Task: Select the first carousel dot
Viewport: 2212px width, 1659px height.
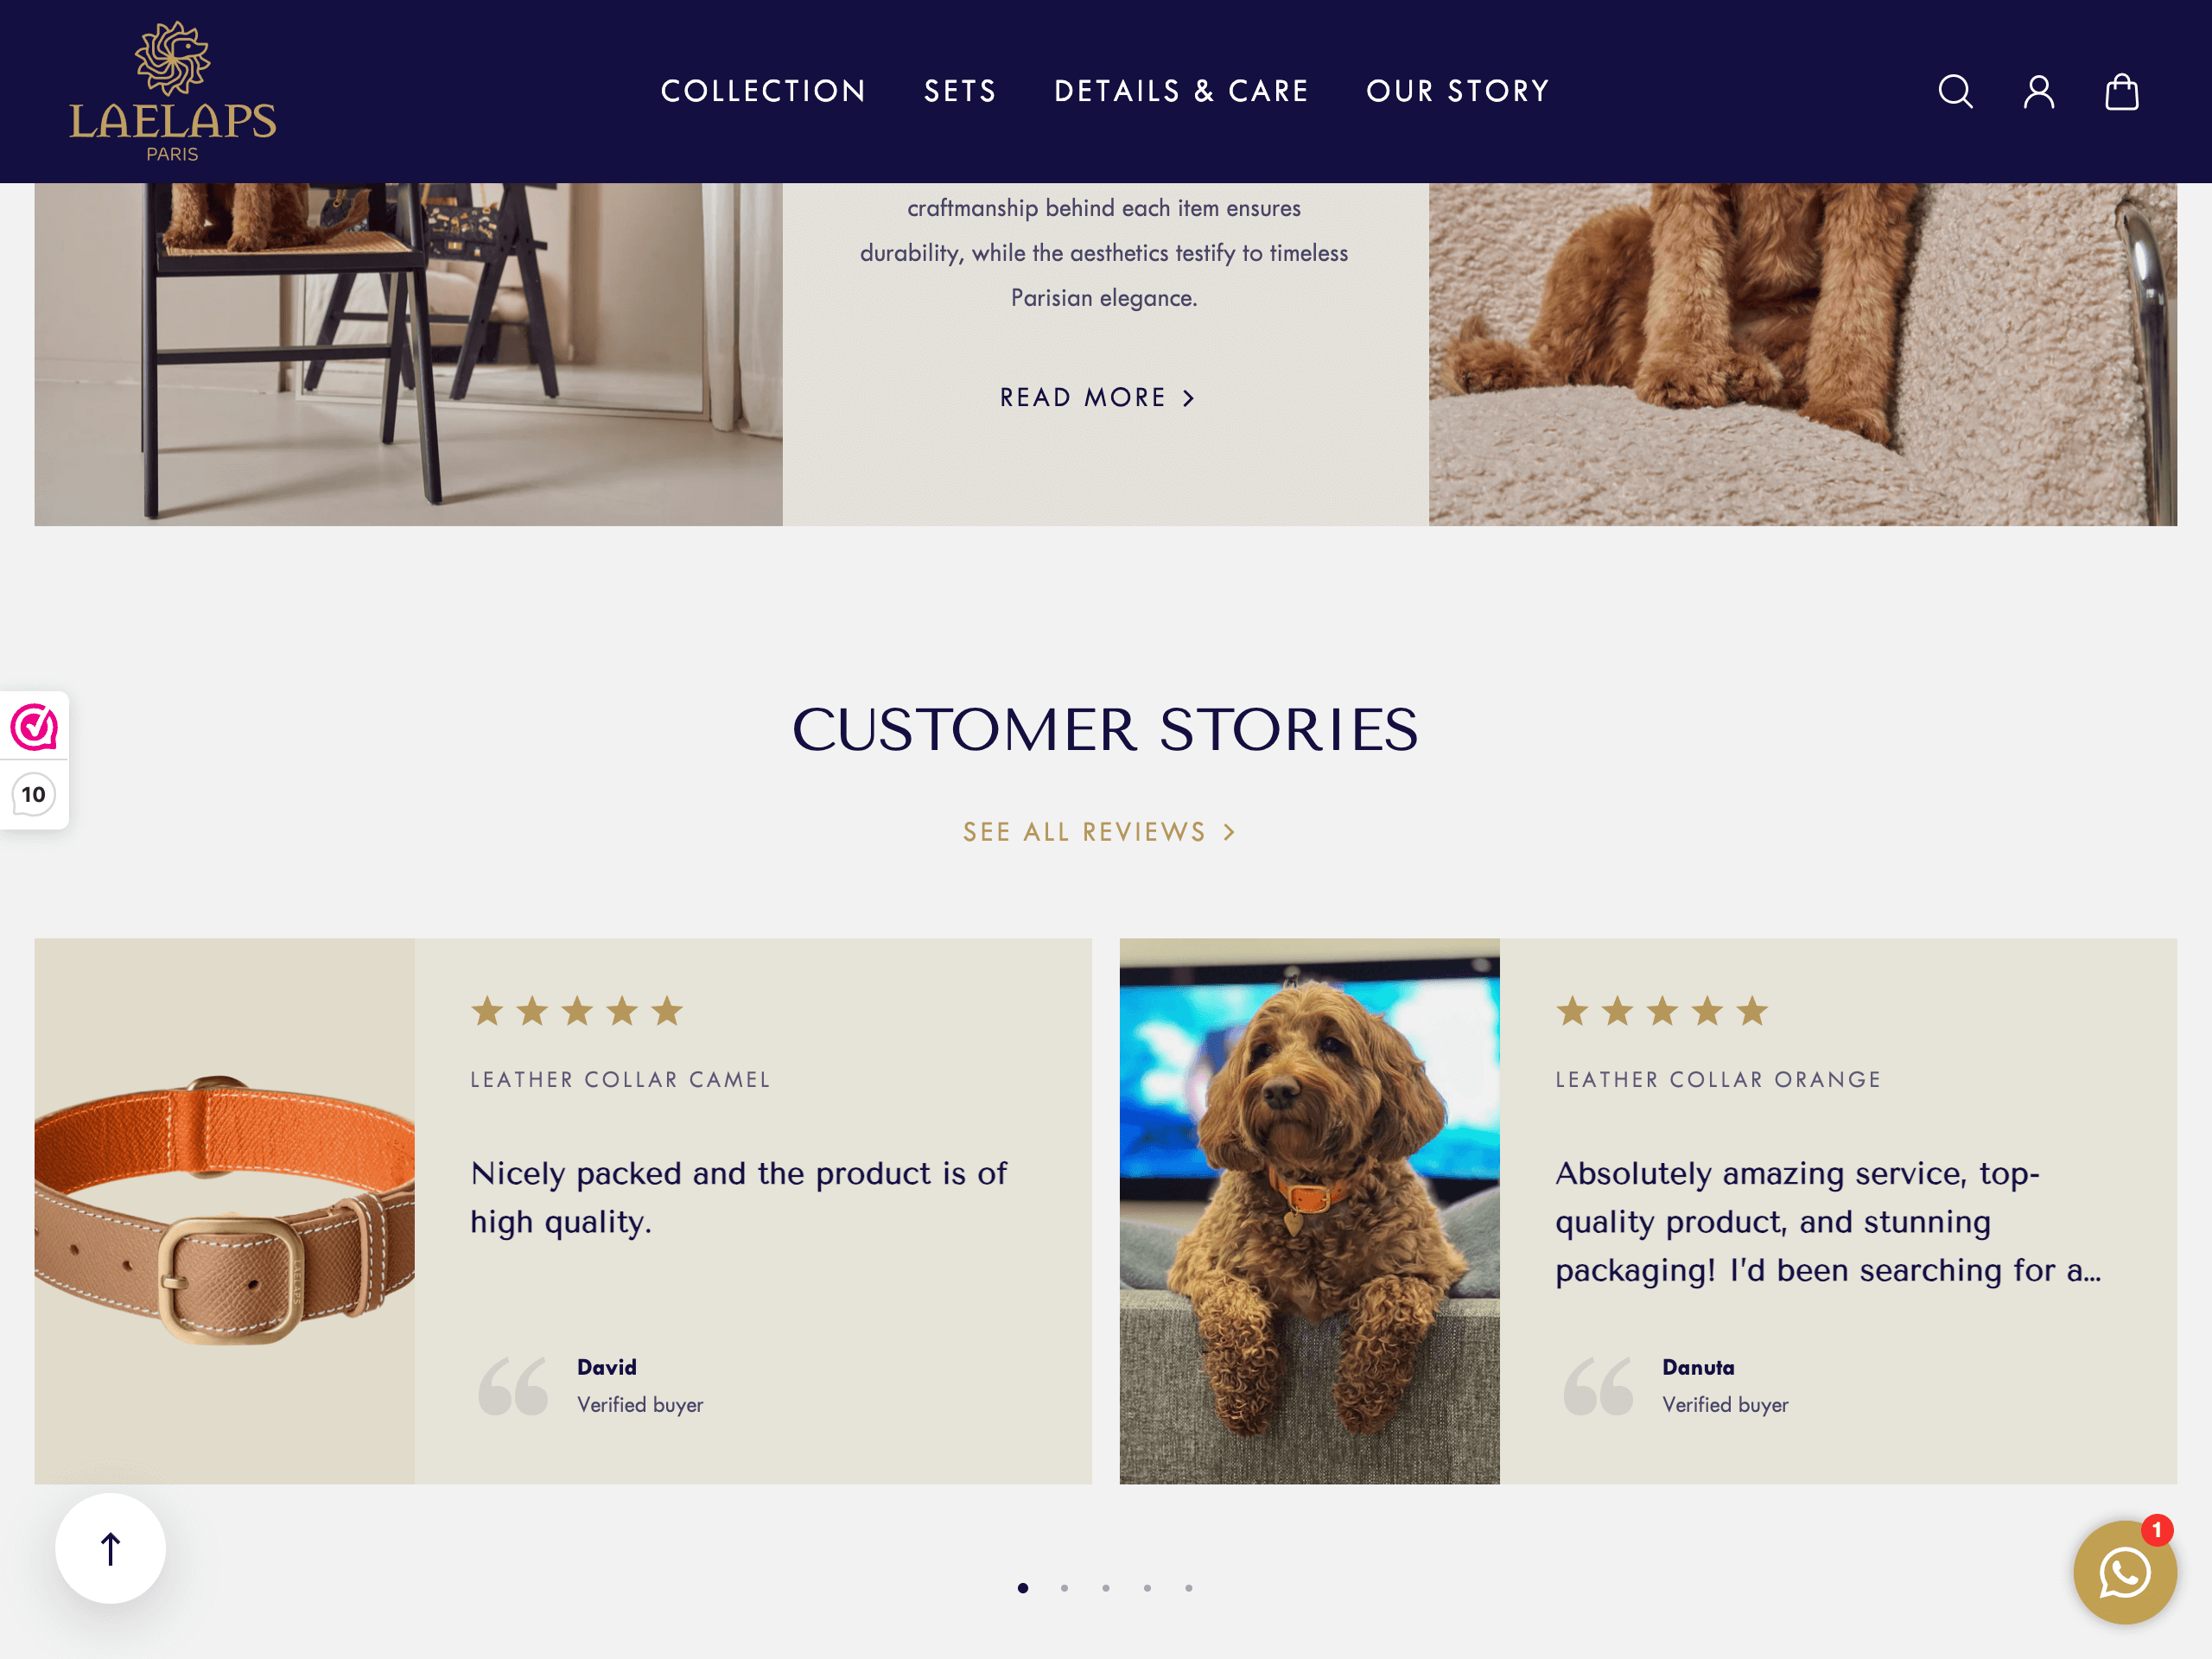Action: [1022, 1587]
